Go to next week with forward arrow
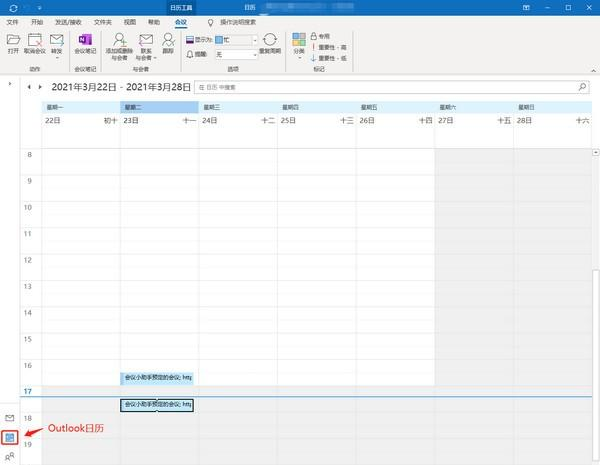This screenshot has height=465, width=600. pyautogui.click(x=40, y=87)
